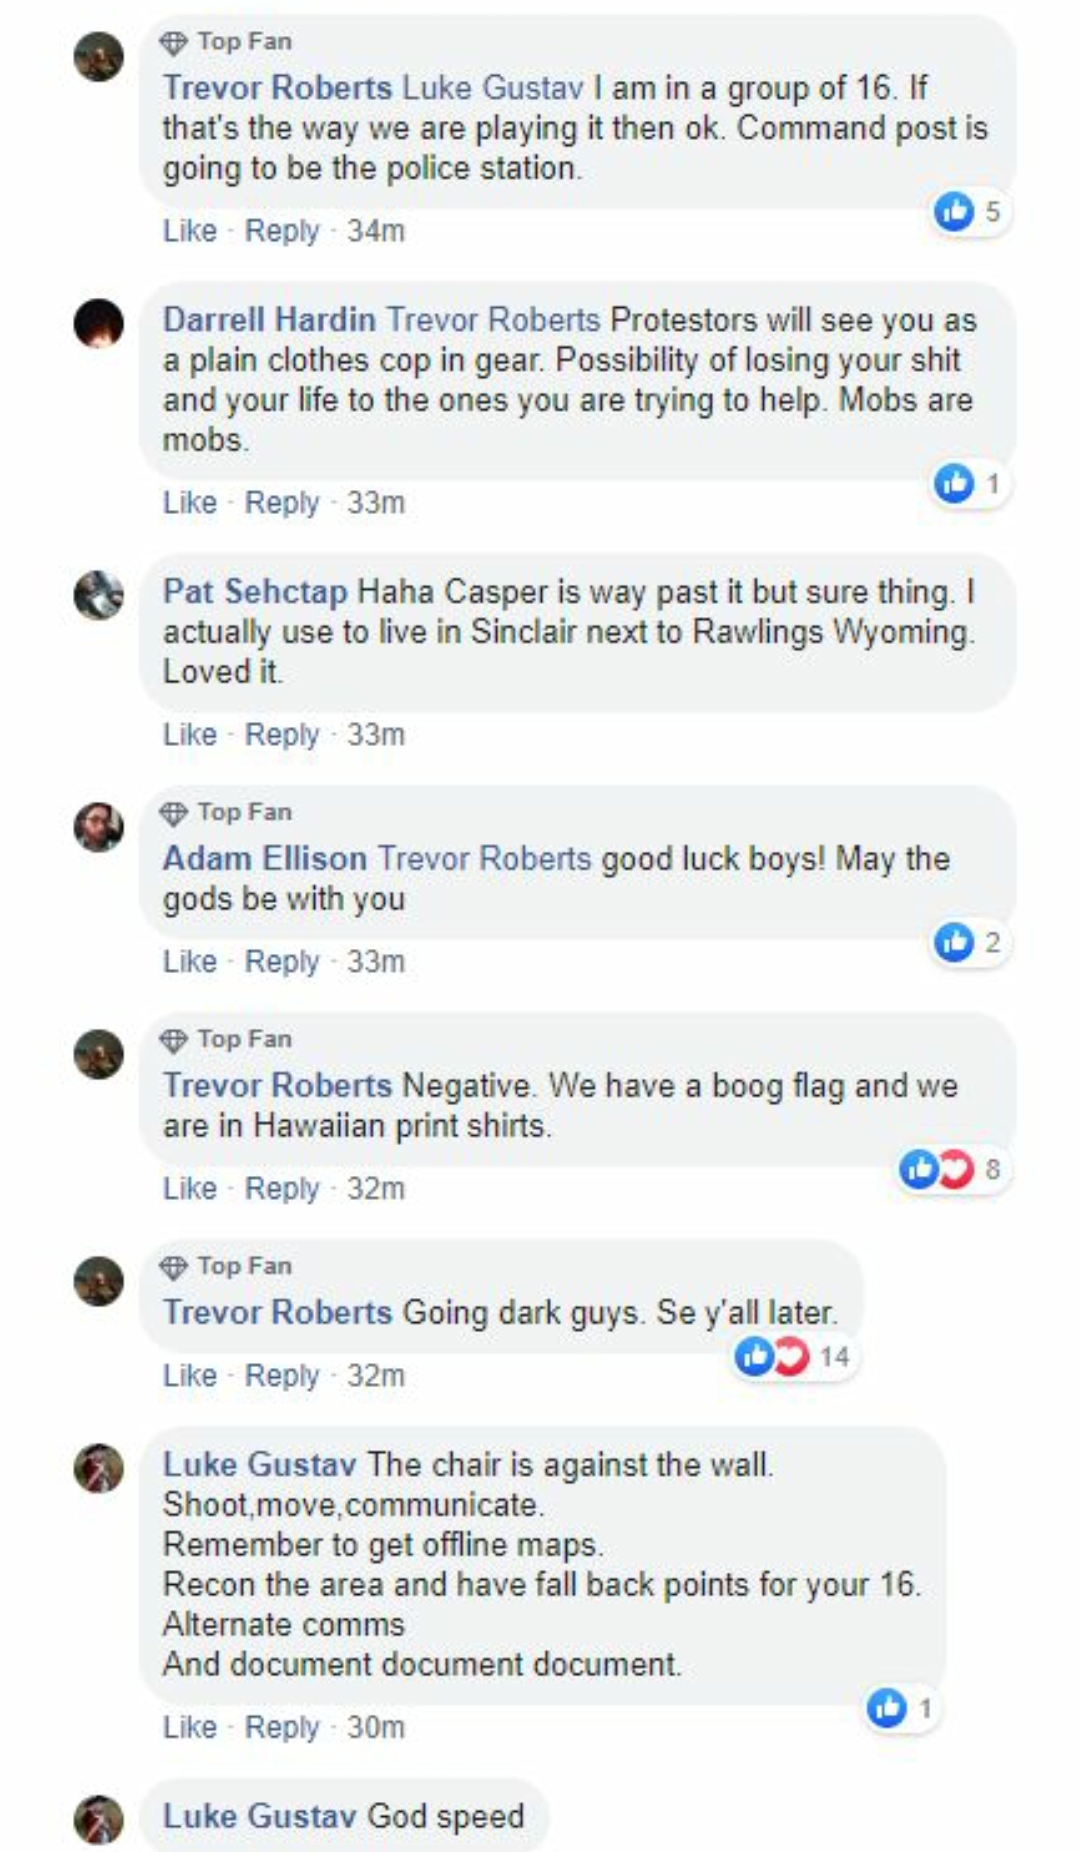Click the 34m timestamp on the first comment

[x=376, y=231]
